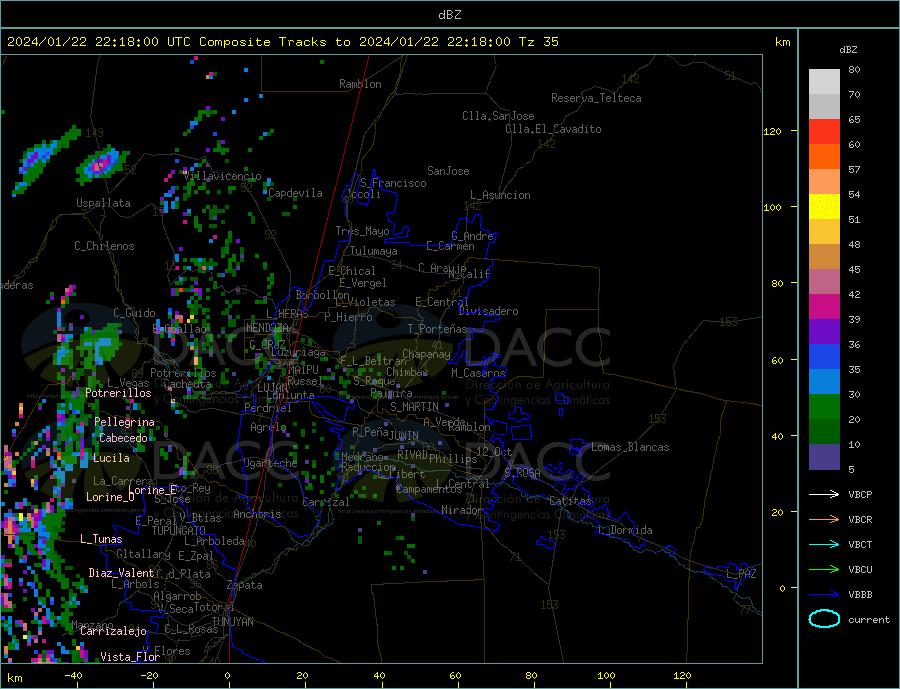
Task: Click the Pellegrina map label
Action: coord(125,423)
